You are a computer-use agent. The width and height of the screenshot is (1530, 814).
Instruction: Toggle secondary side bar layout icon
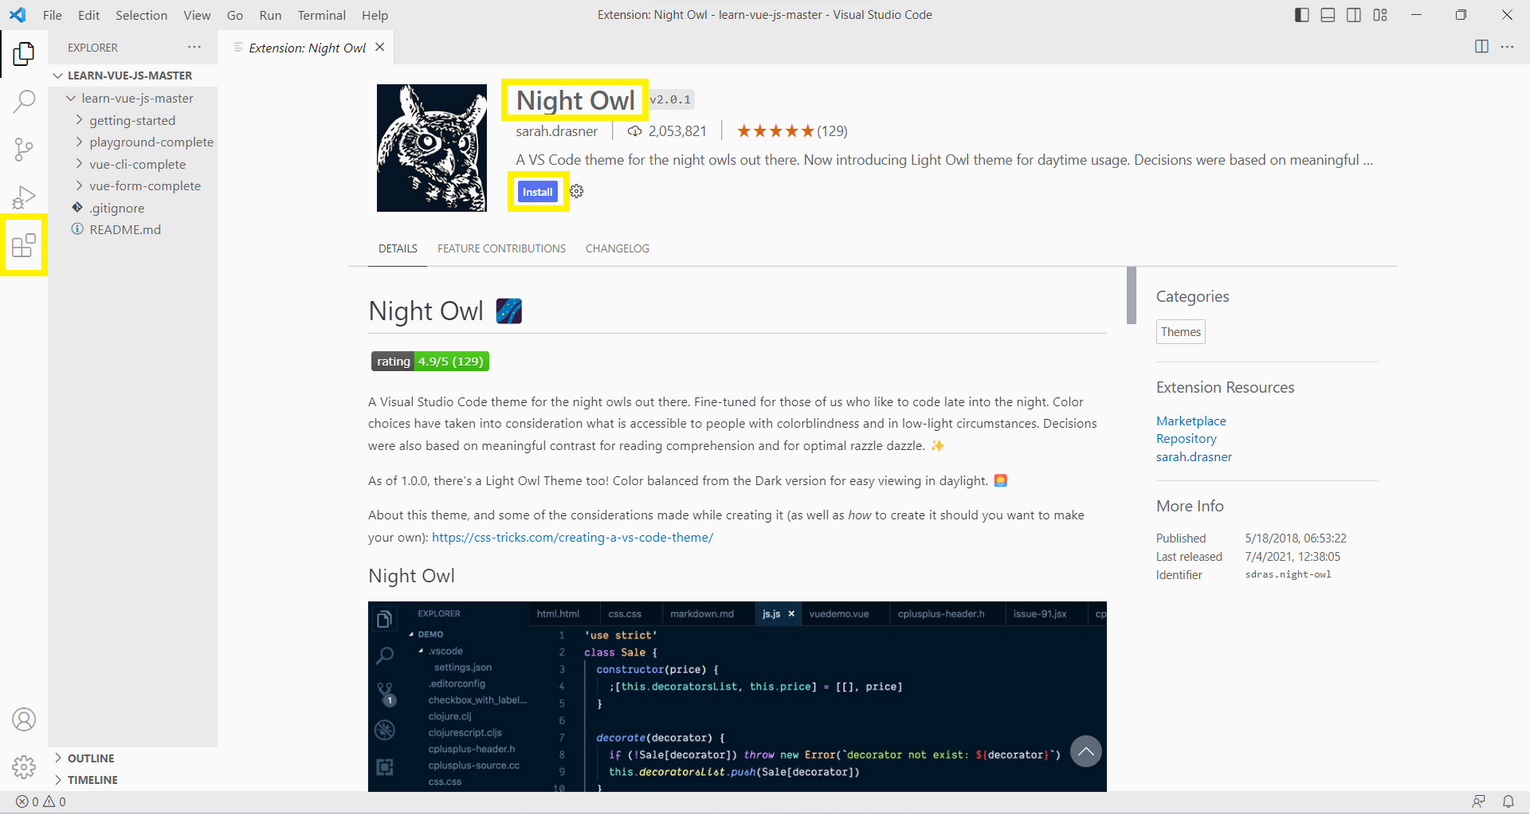[x=1354, y=15]
